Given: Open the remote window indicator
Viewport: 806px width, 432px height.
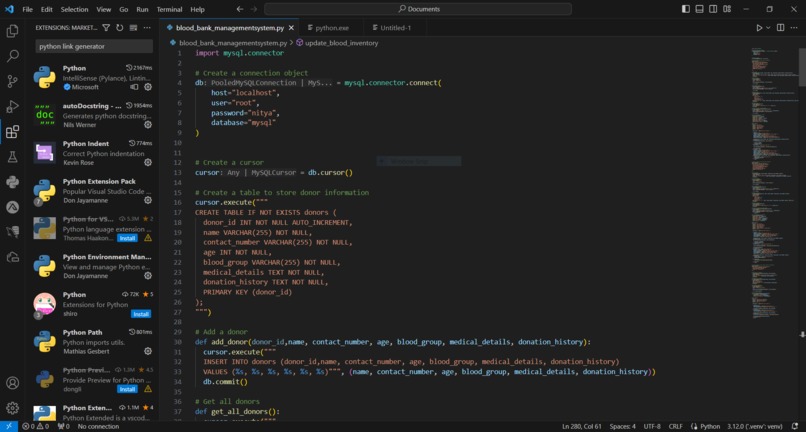Looking at the screenshot, I should [x=9, y=426].
